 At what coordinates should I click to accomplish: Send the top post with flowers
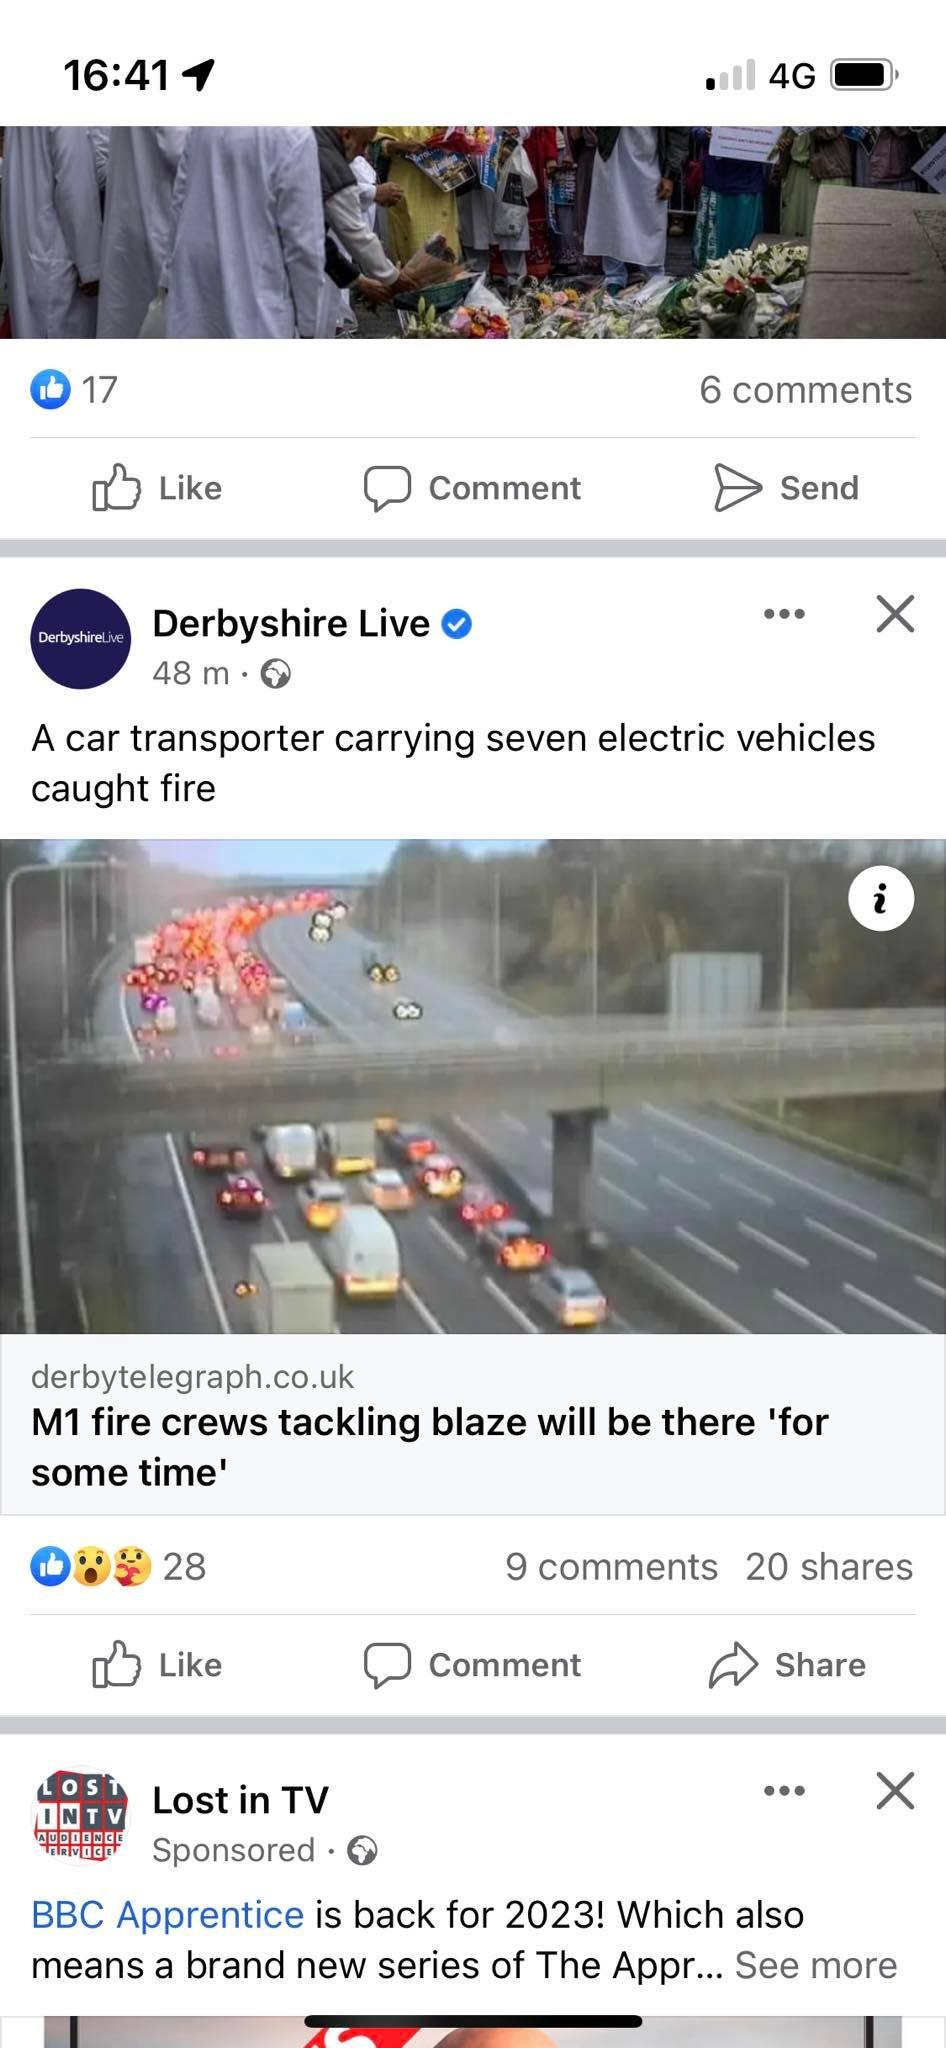[787, 488]
